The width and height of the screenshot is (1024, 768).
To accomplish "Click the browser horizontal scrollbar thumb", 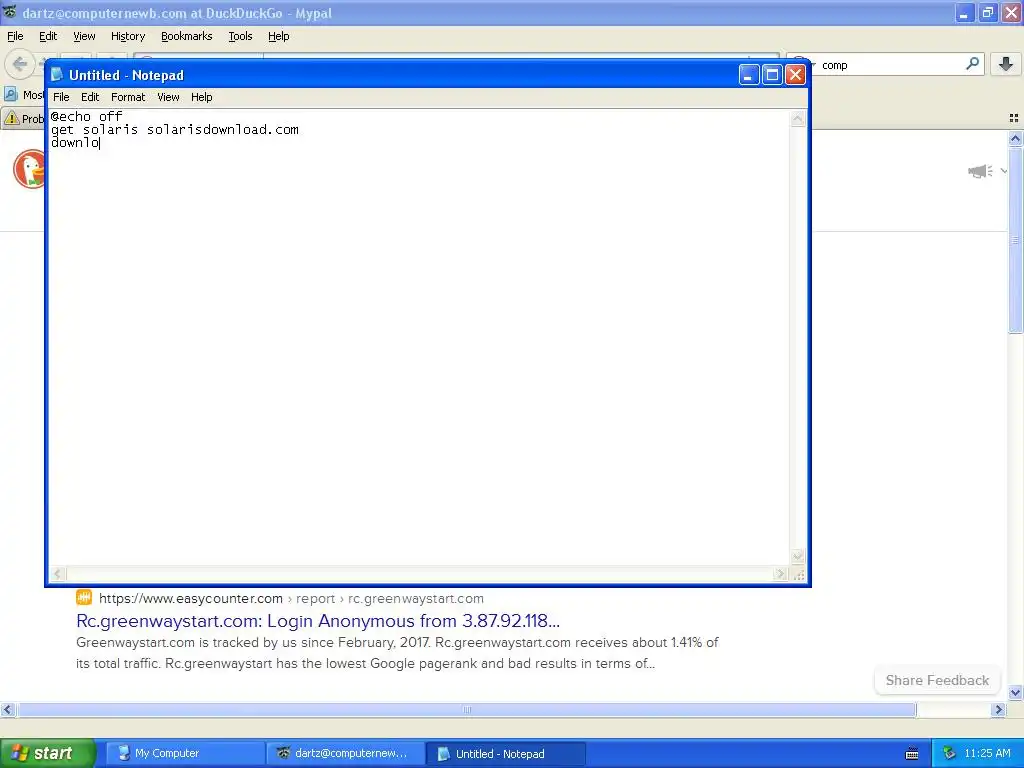I will (x=466, y=710).
